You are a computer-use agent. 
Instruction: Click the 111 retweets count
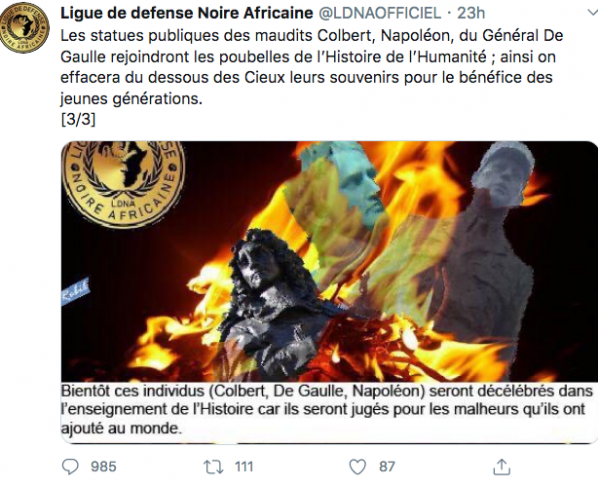pyautogui.click(x=244, y=467)
